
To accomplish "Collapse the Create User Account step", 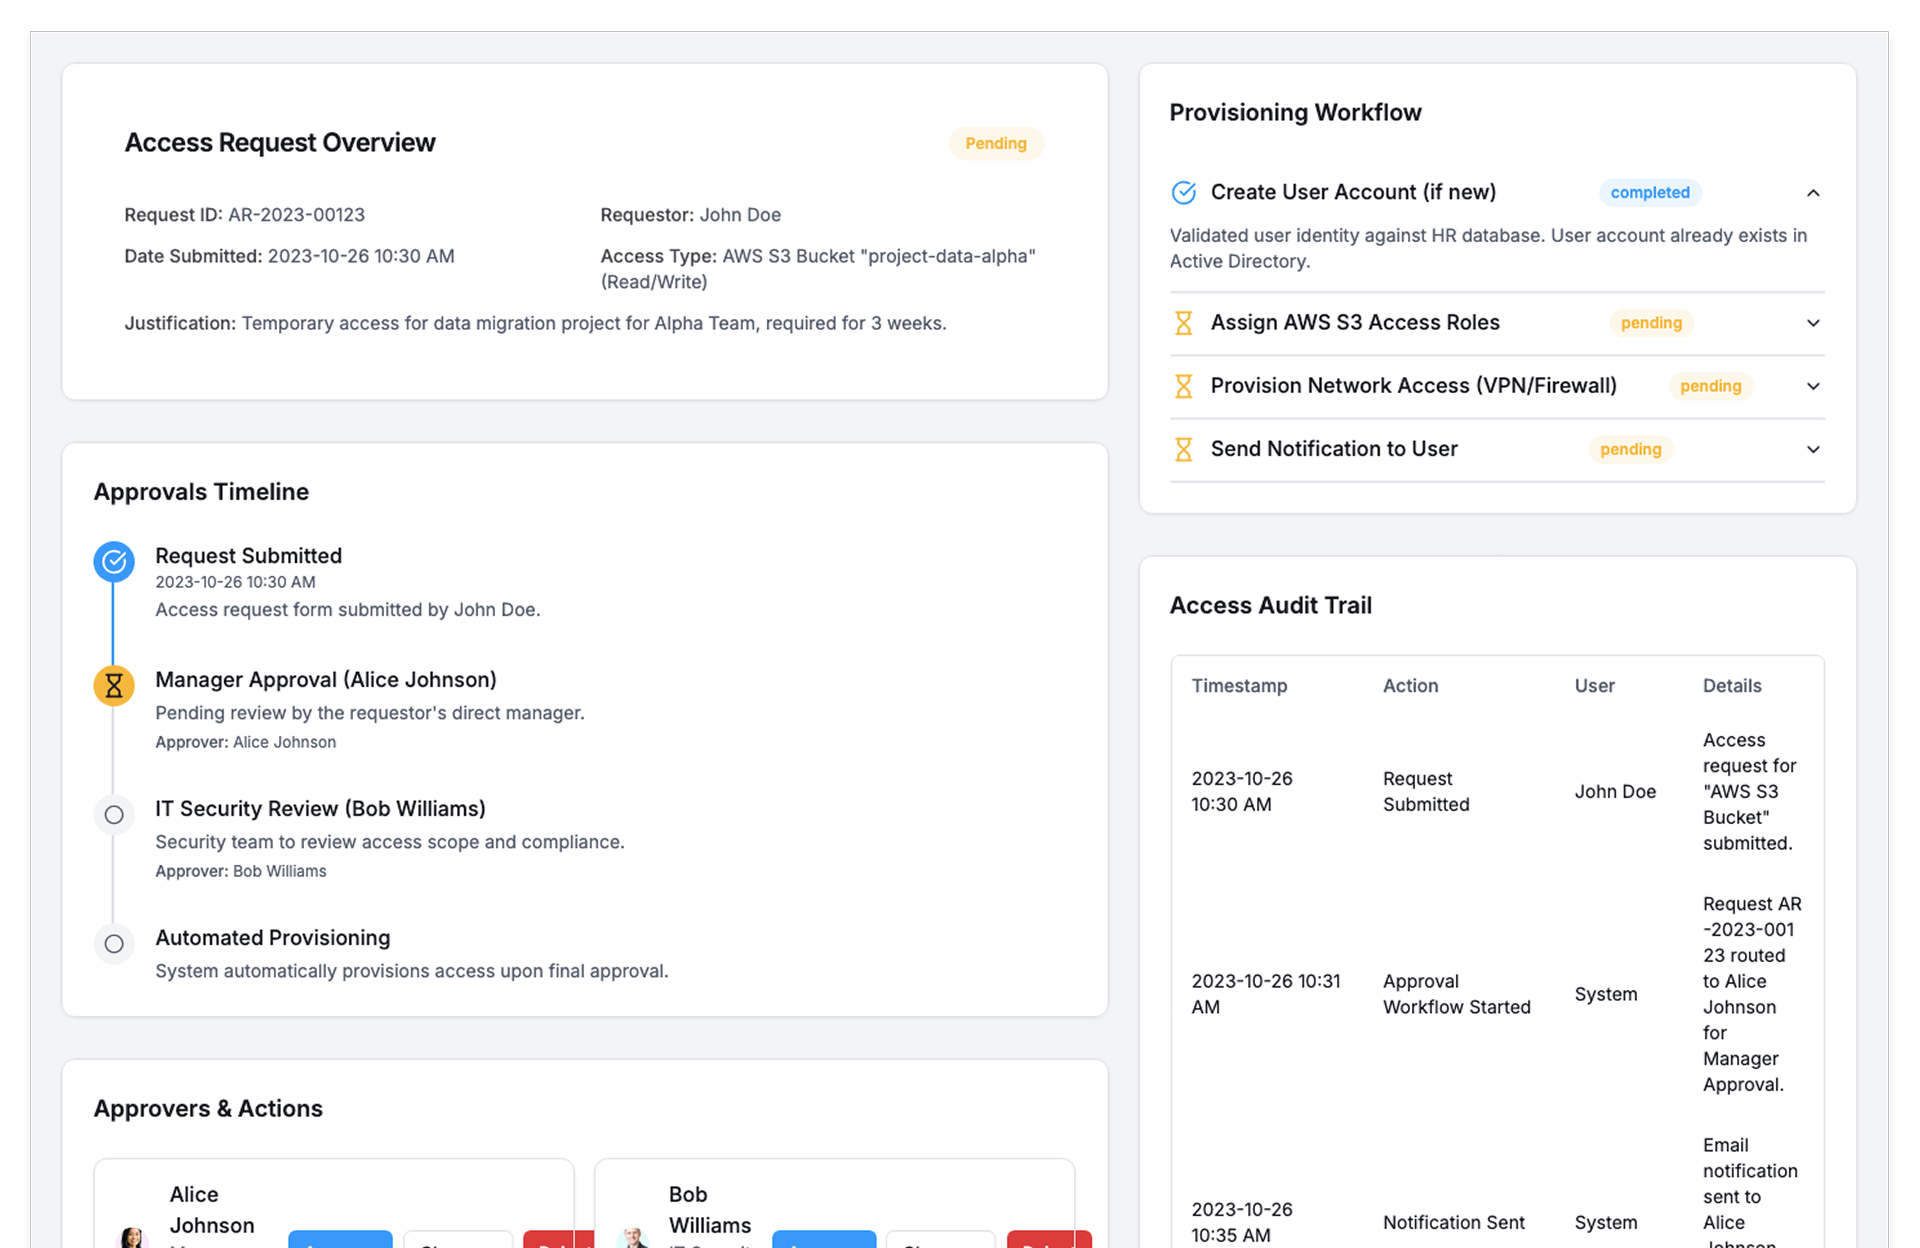I will pyautogui.click(x=1812, y=193).
